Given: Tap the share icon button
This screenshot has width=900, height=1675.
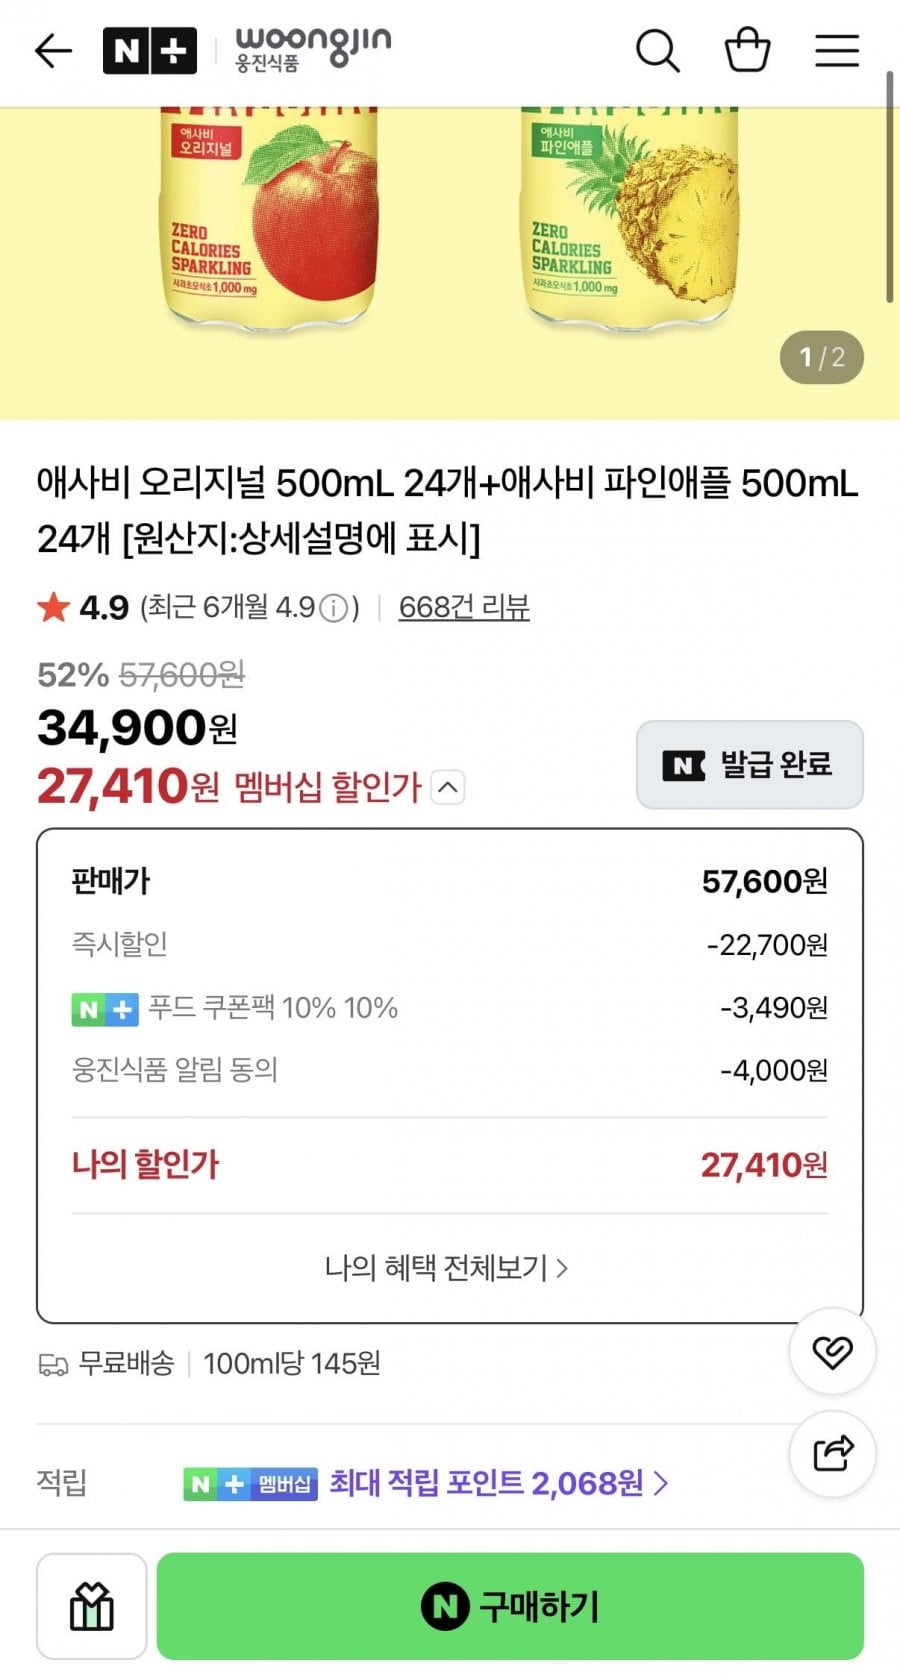Looking at the screenshot, I should pos(832,1453).
